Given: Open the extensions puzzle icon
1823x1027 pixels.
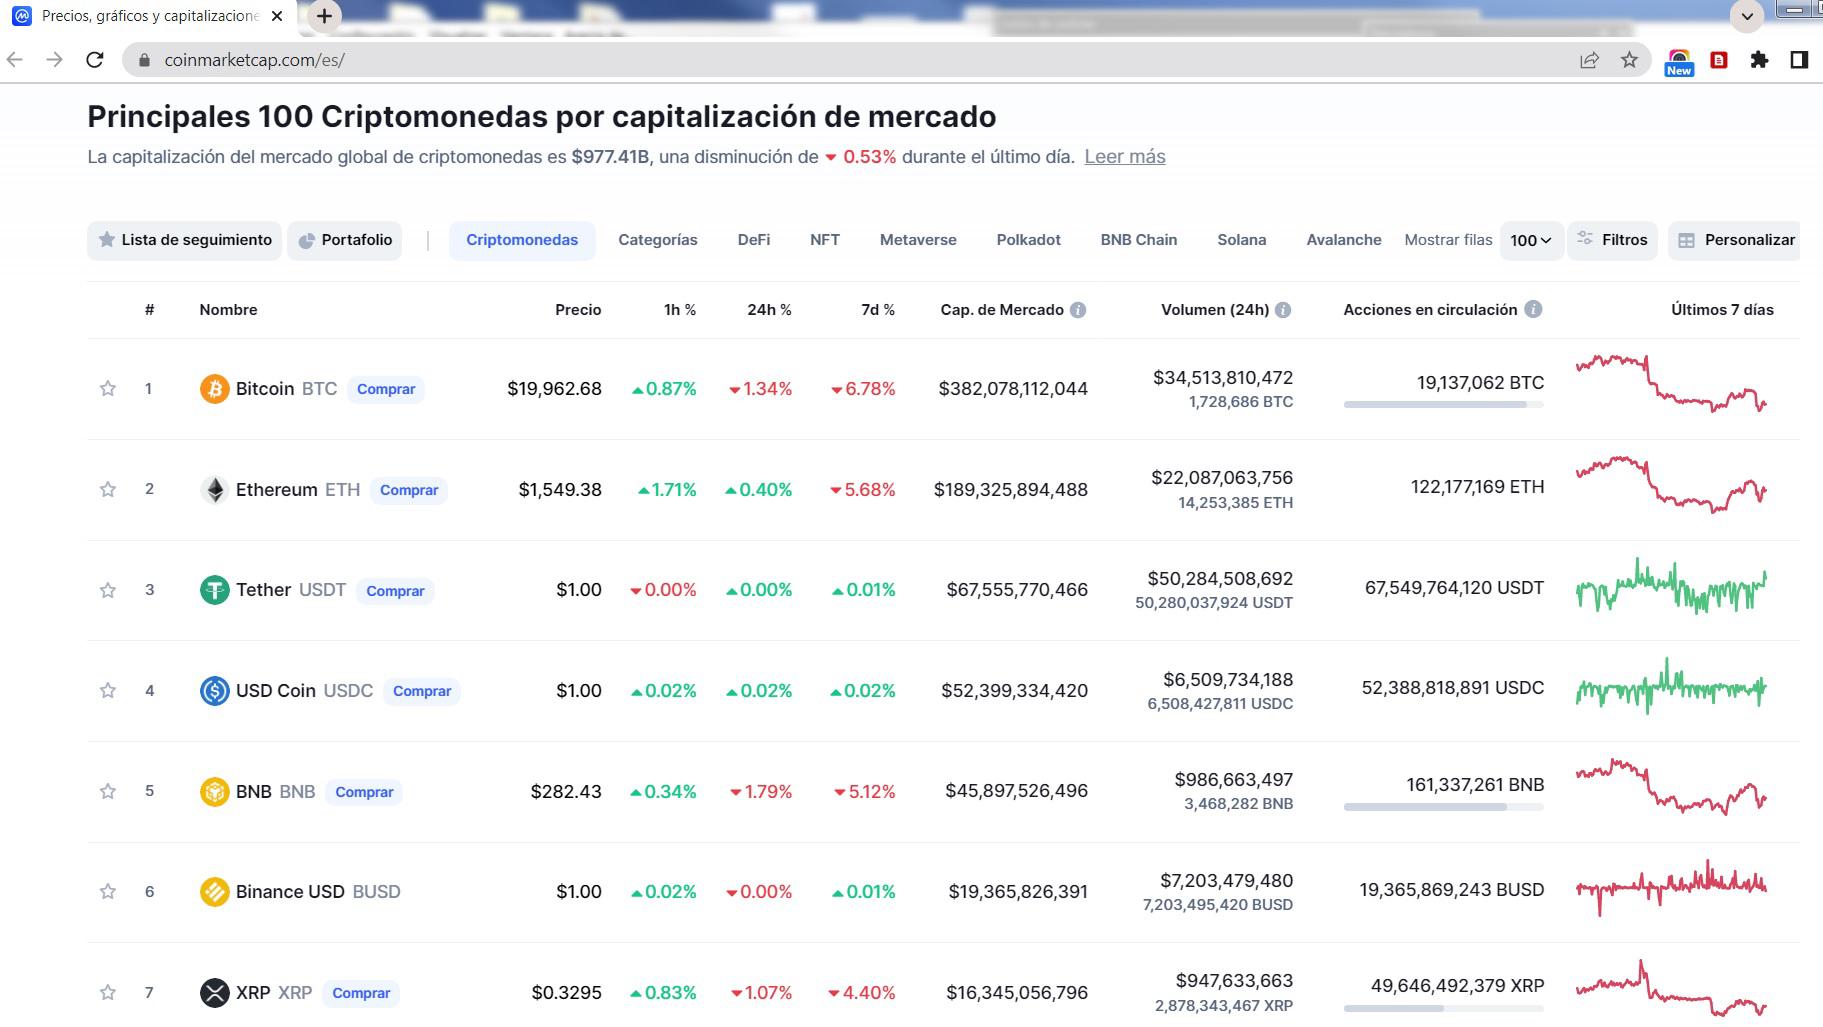Looking at the screenshot, I should coord(1759,60).
